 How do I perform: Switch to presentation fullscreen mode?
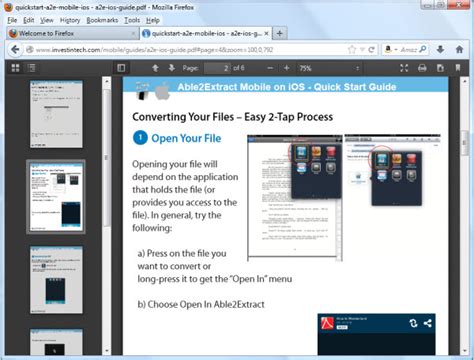(x=404, y=68)
